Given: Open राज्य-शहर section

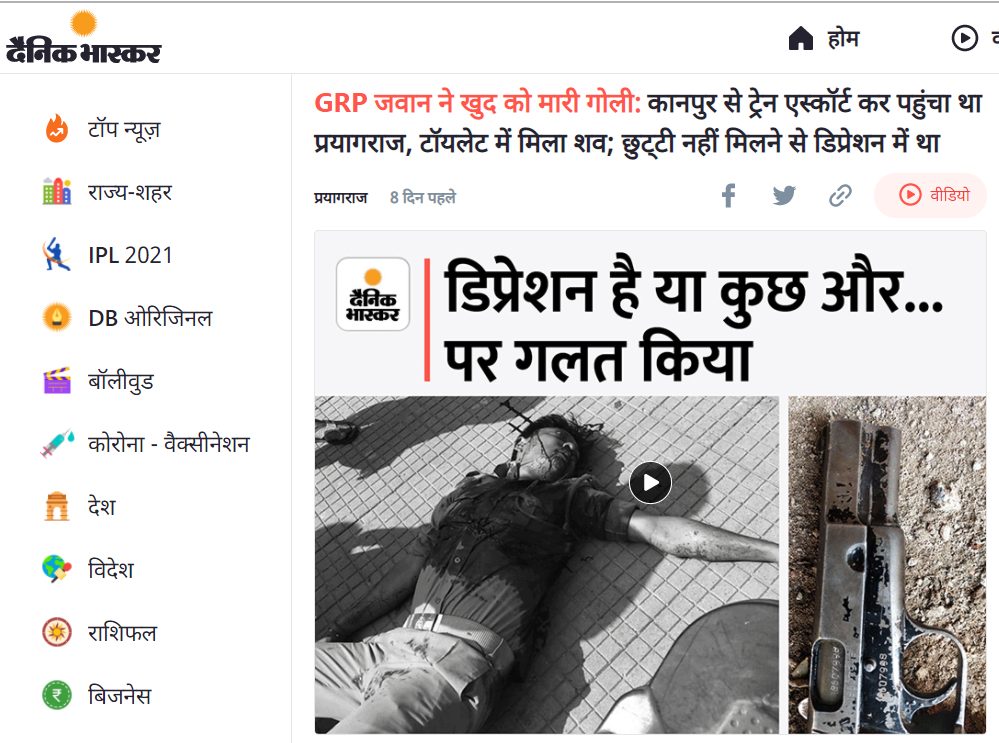Looking at the screenshot, I should (x=130, y=192).
